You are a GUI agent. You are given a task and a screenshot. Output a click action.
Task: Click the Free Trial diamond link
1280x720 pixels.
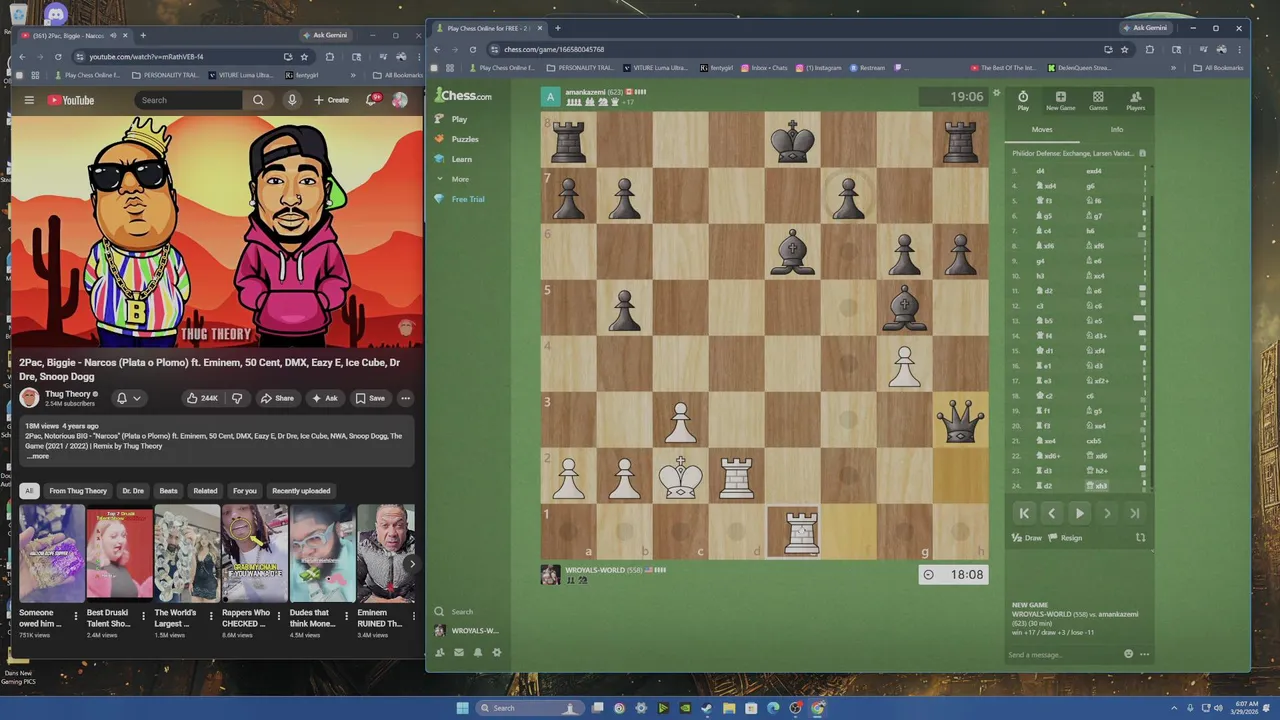[459, 199]
